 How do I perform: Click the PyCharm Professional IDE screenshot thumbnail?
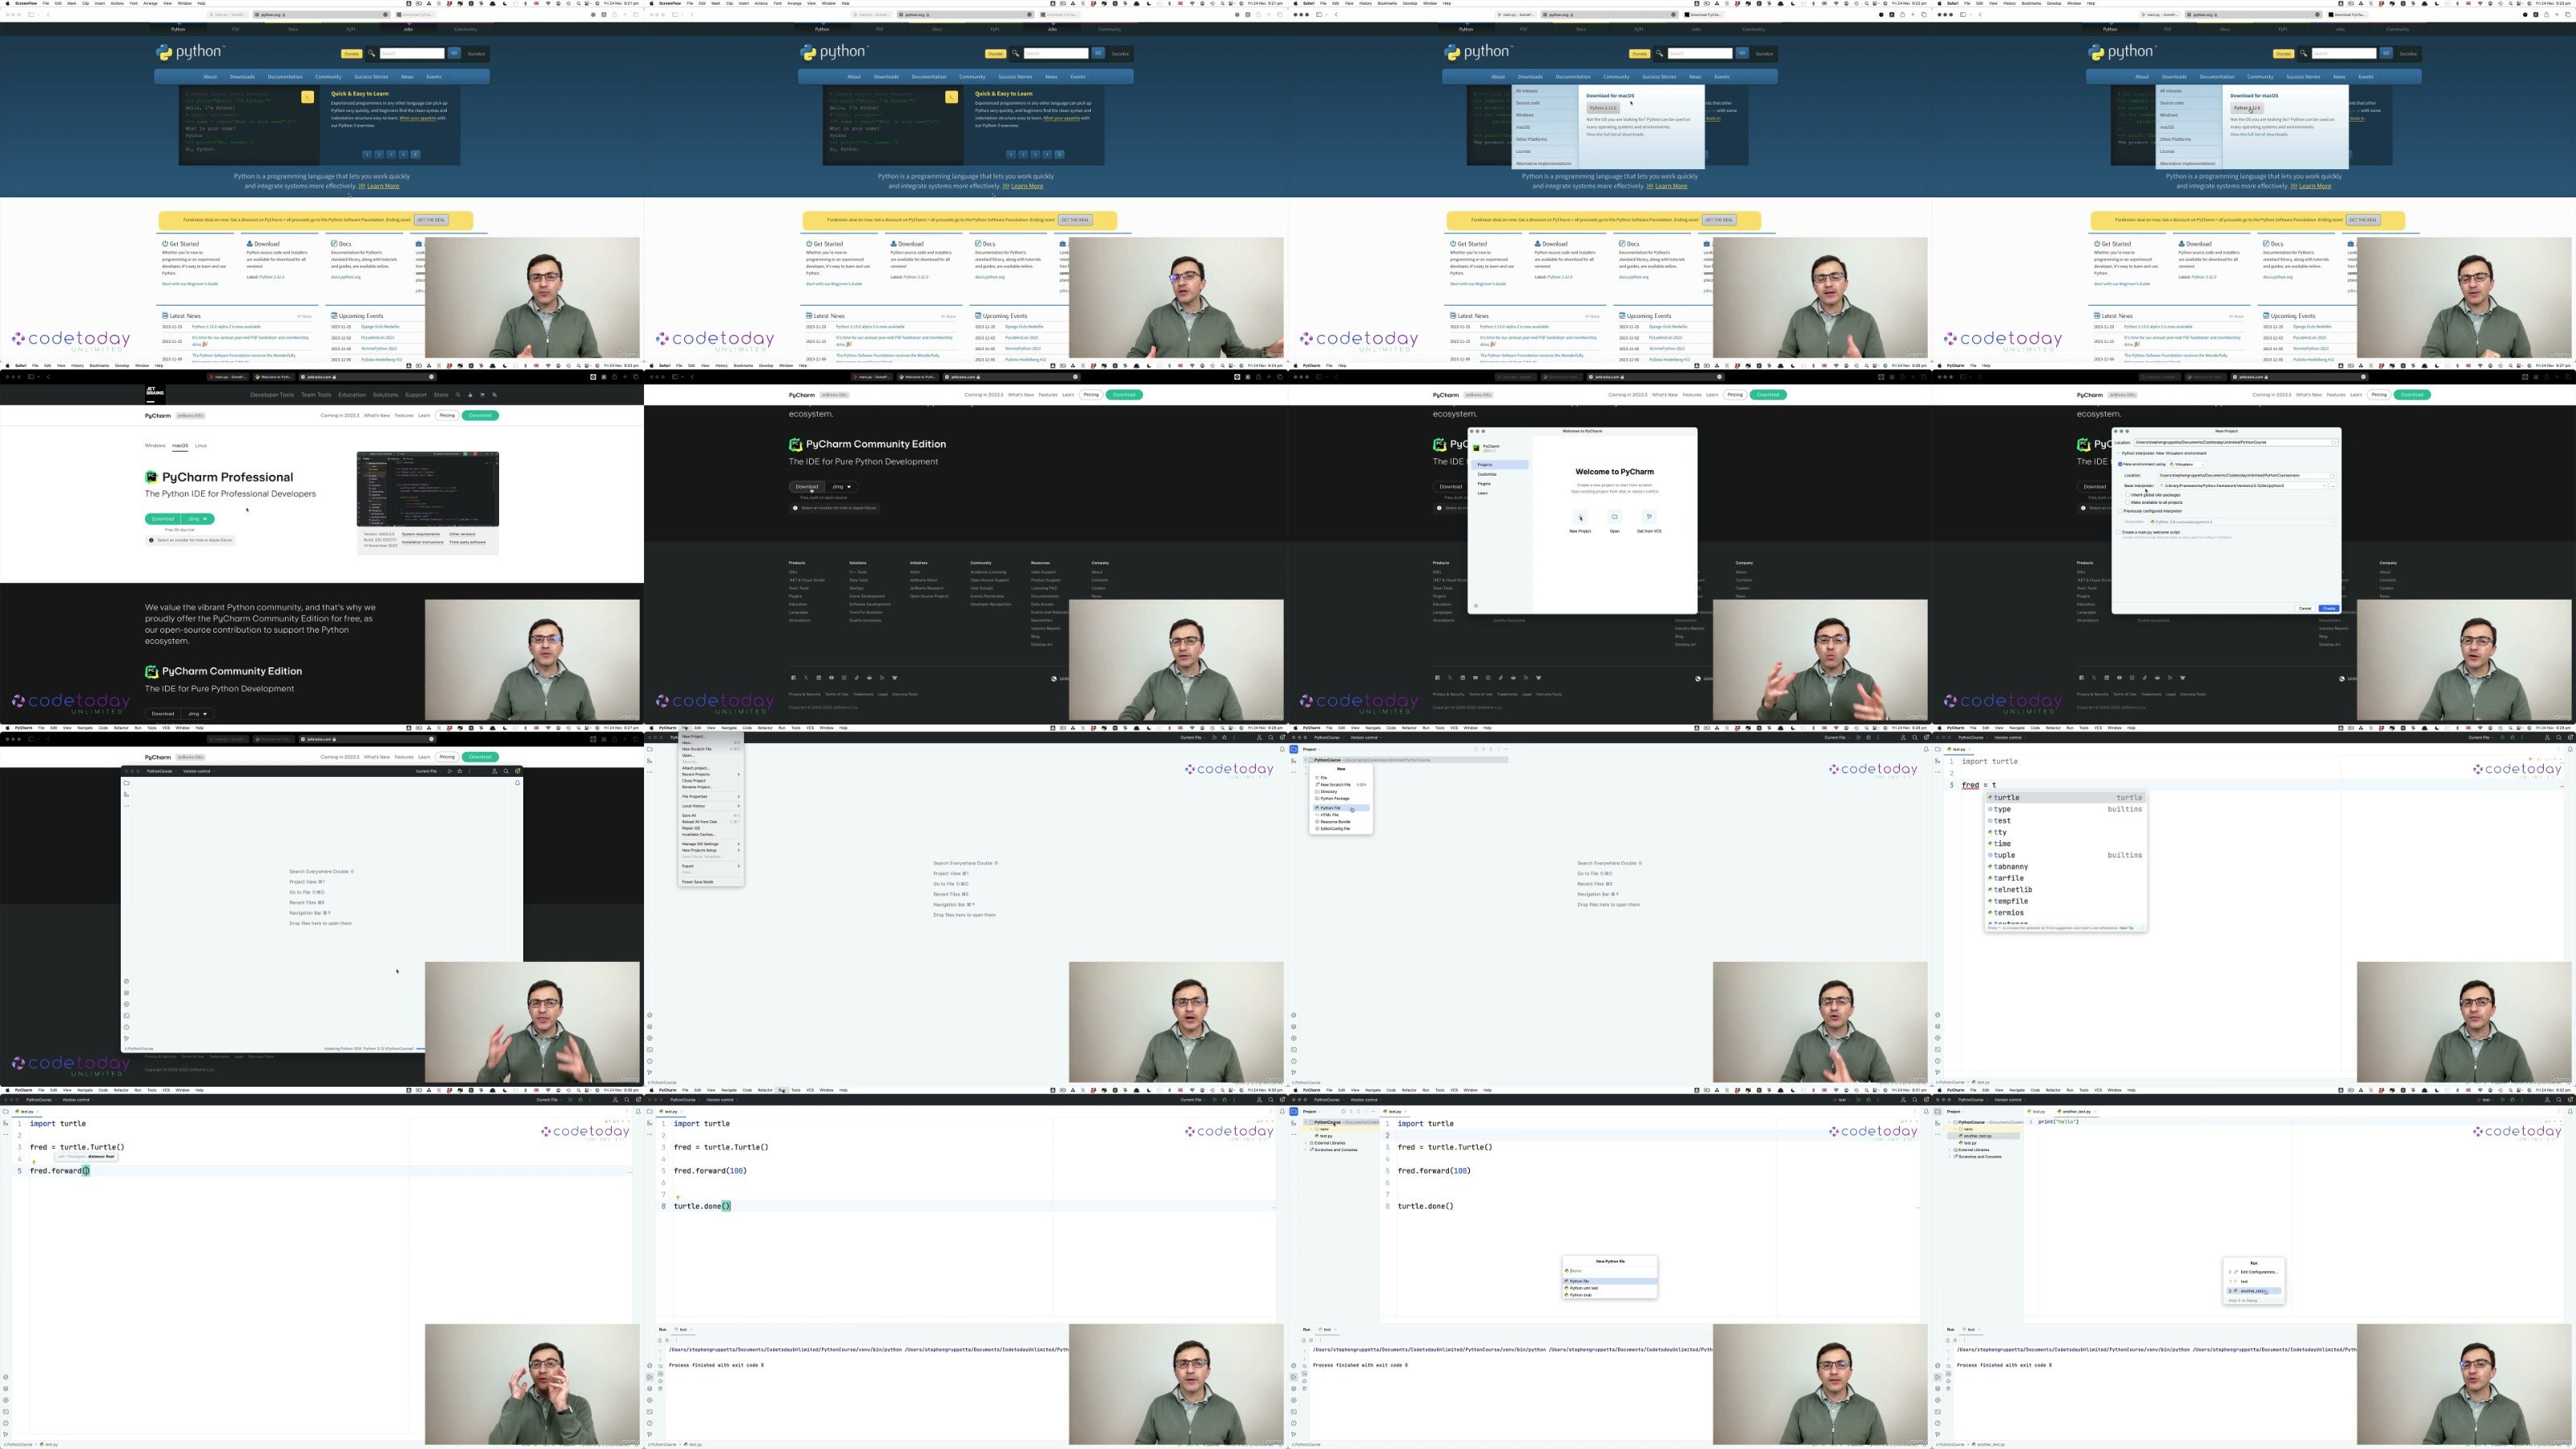pos(428,488)
